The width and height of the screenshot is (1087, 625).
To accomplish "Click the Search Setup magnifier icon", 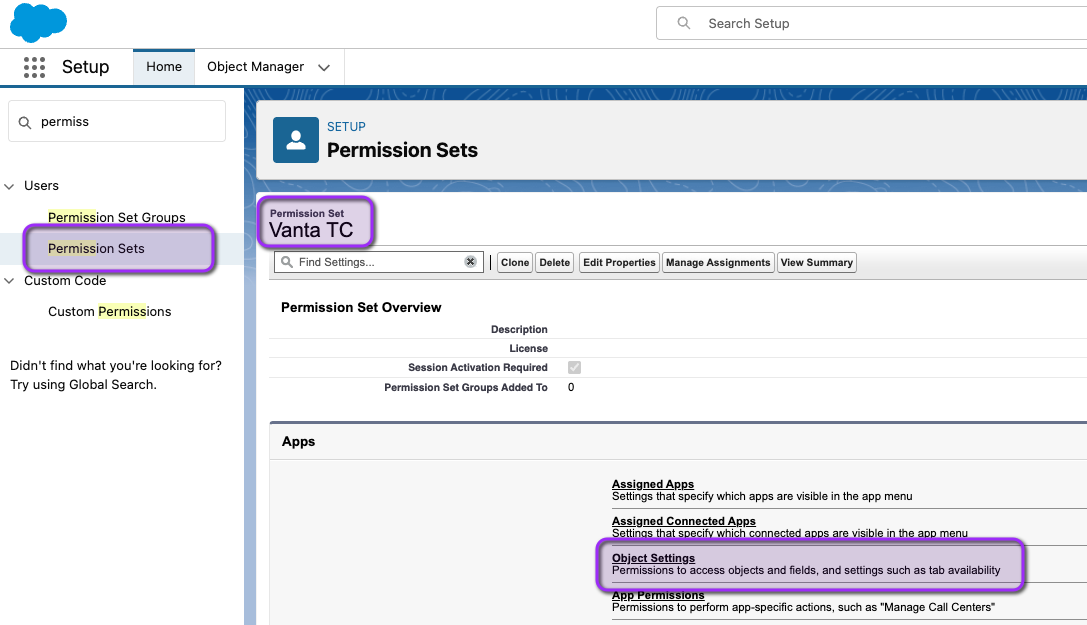I will (684, 24).
